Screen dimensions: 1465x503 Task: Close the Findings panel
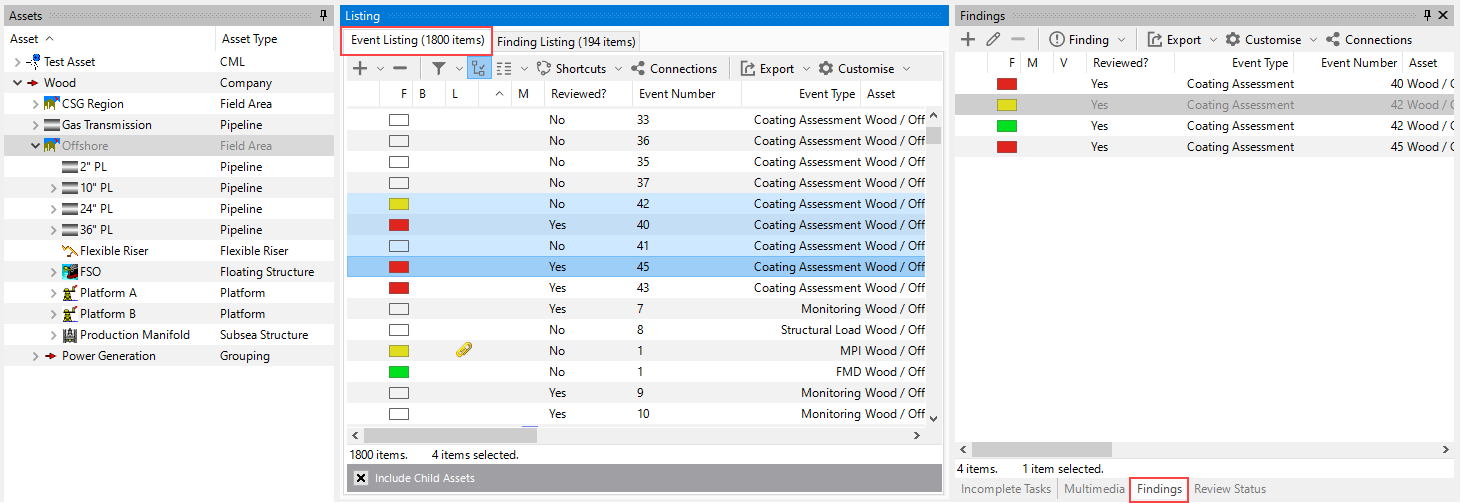coord(1443,15)
